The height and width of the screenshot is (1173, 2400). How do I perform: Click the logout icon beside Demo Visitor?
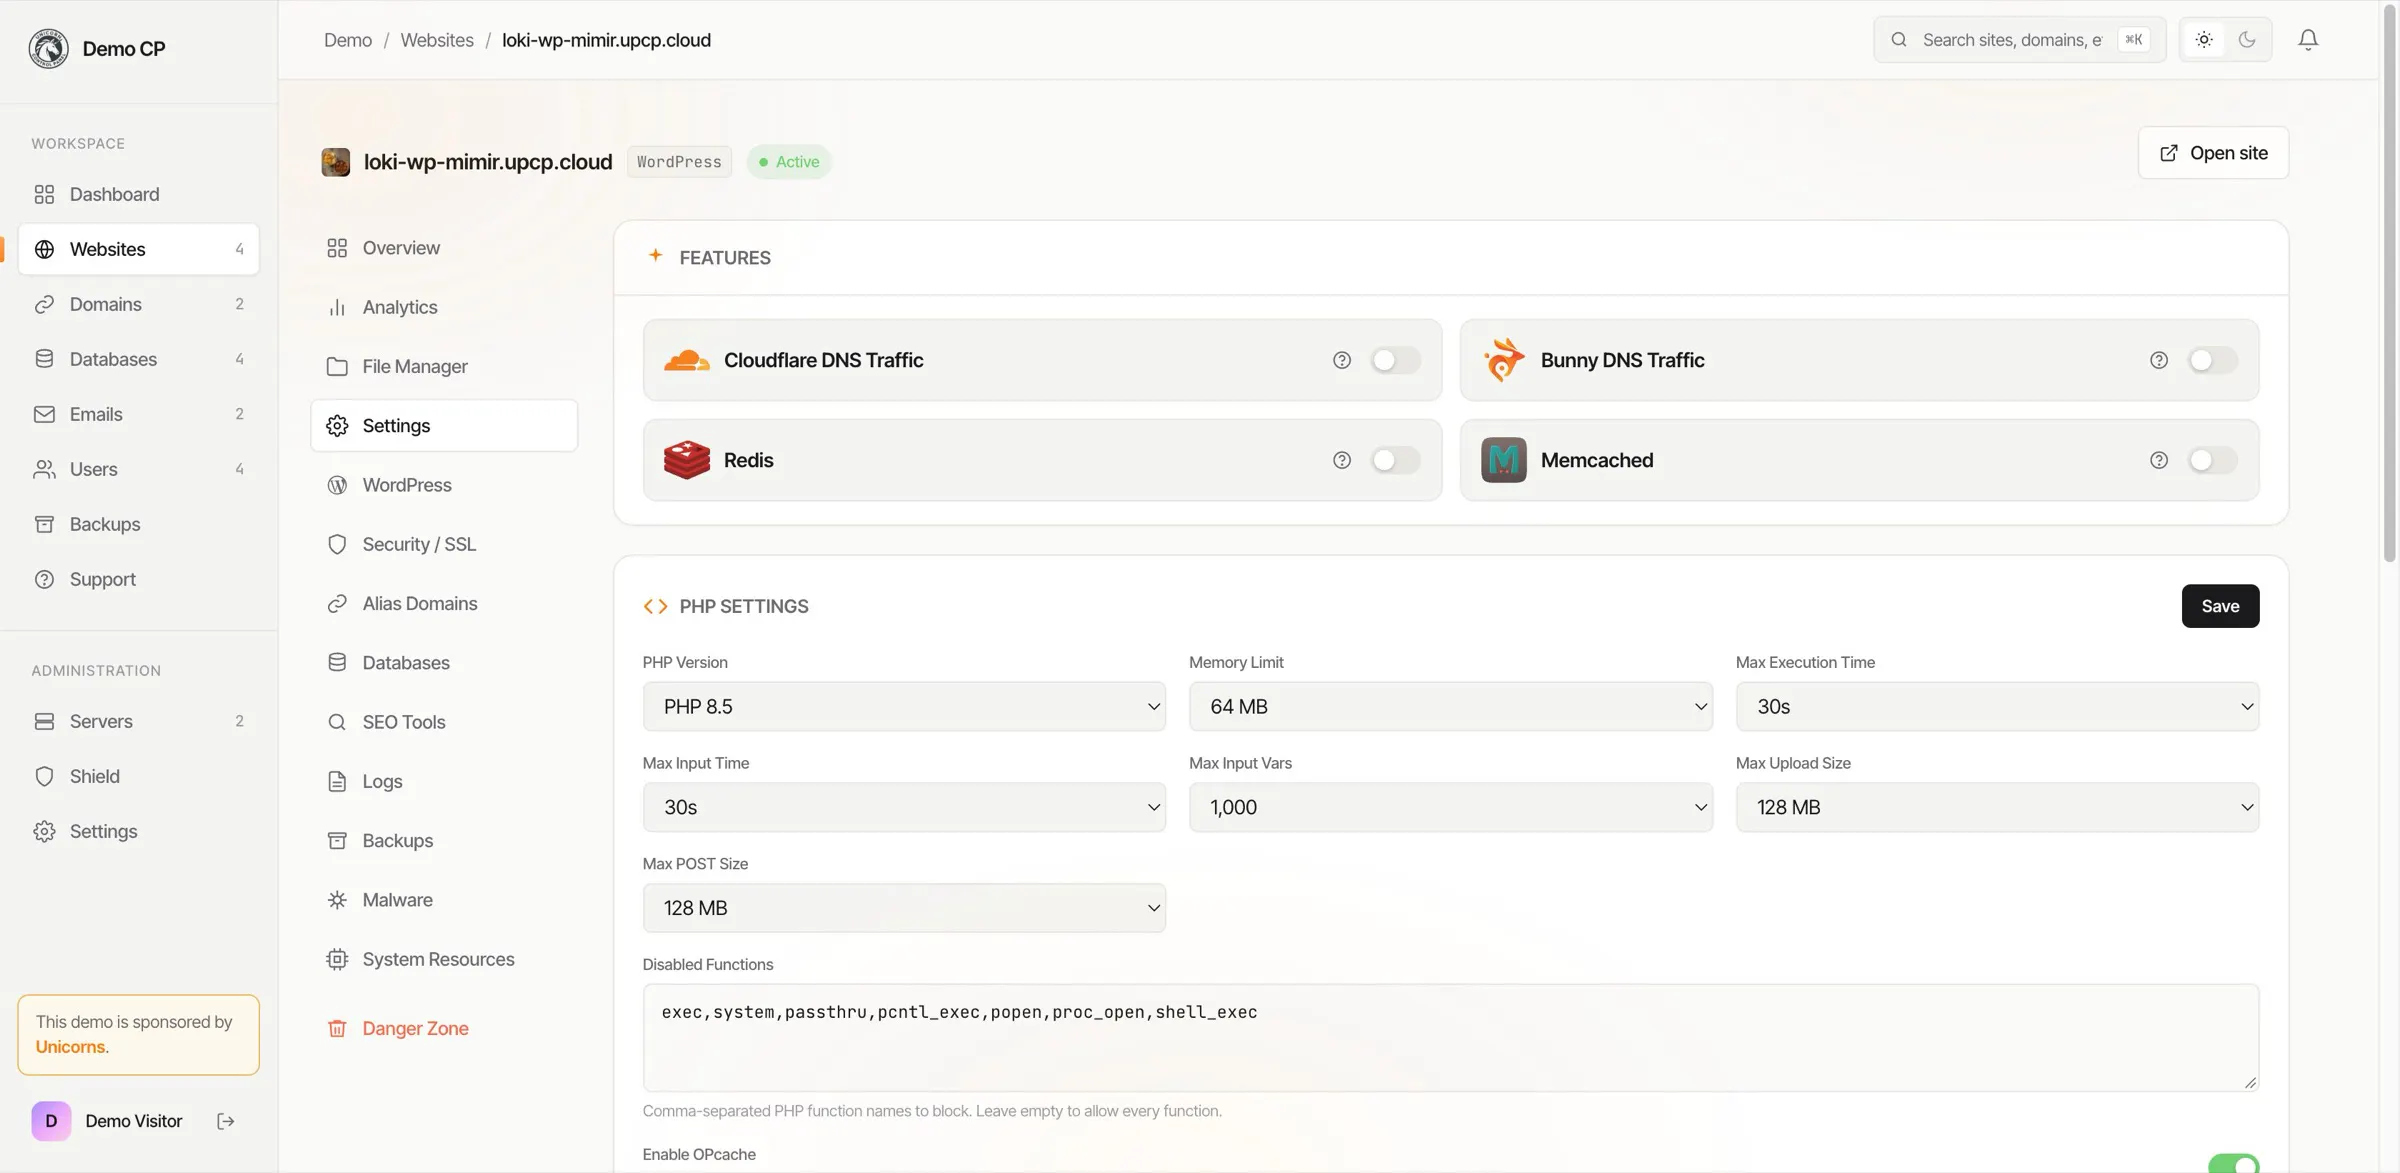pos(226,1121)
